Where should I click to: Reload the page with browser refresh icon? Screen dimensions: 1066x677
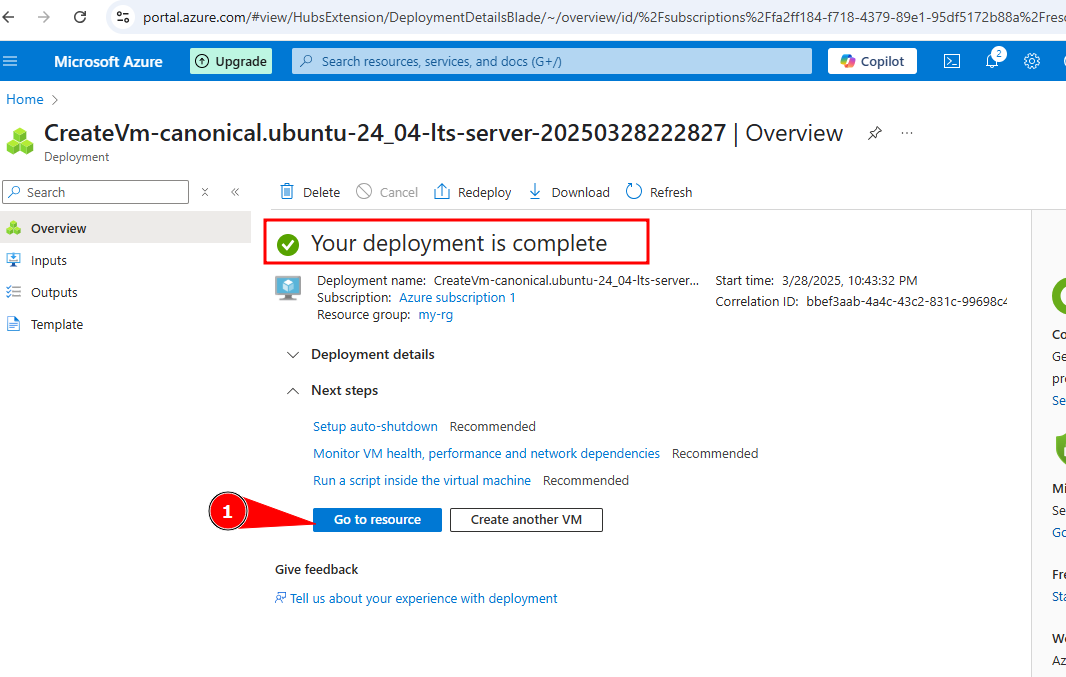tap(80, 17)
